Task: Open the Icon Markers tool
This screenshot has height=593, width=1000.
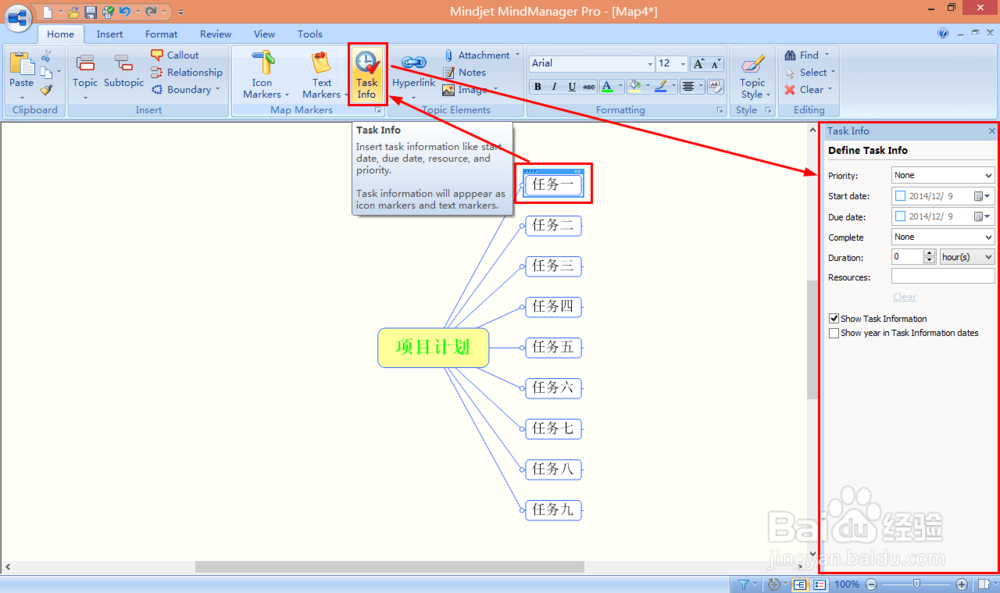Action: click(x=262, y=75)
